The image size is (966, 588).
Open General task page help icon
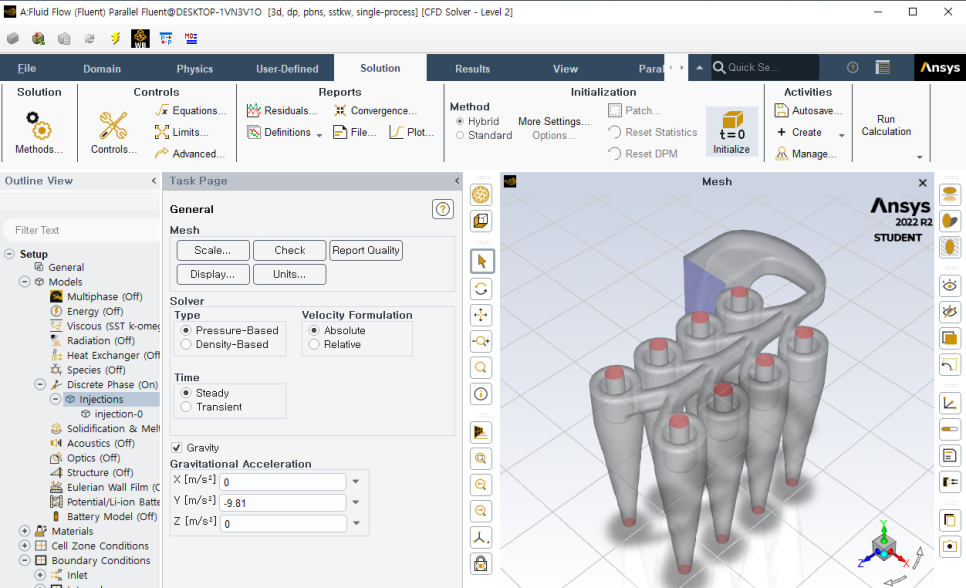tap(442, 209)
